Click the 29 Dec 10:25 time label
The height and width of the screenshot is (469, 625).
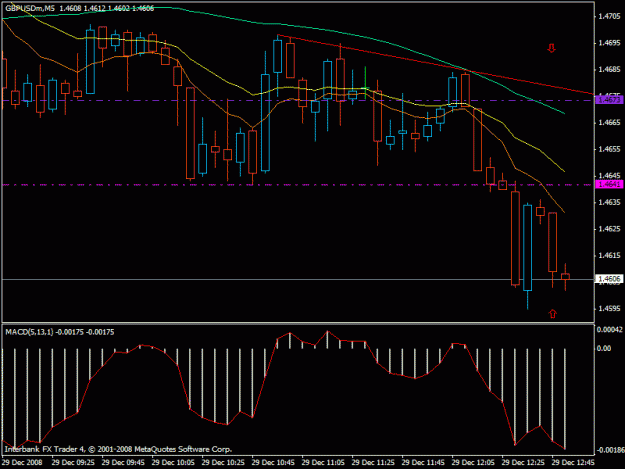pyautogui.click(x=223, y=462)
